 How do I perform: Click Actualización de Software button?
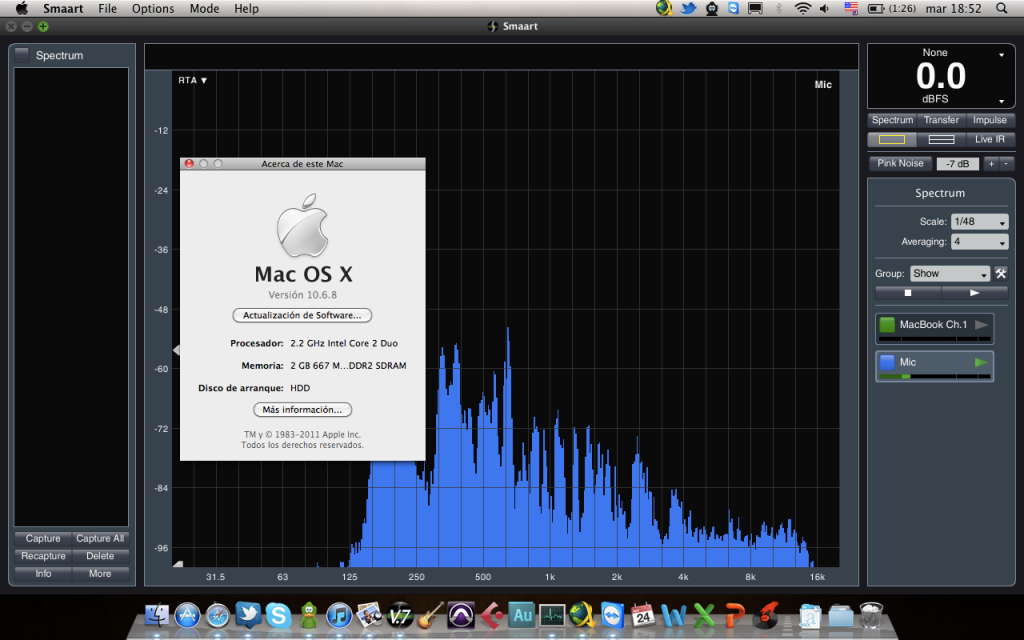[302, 315]
